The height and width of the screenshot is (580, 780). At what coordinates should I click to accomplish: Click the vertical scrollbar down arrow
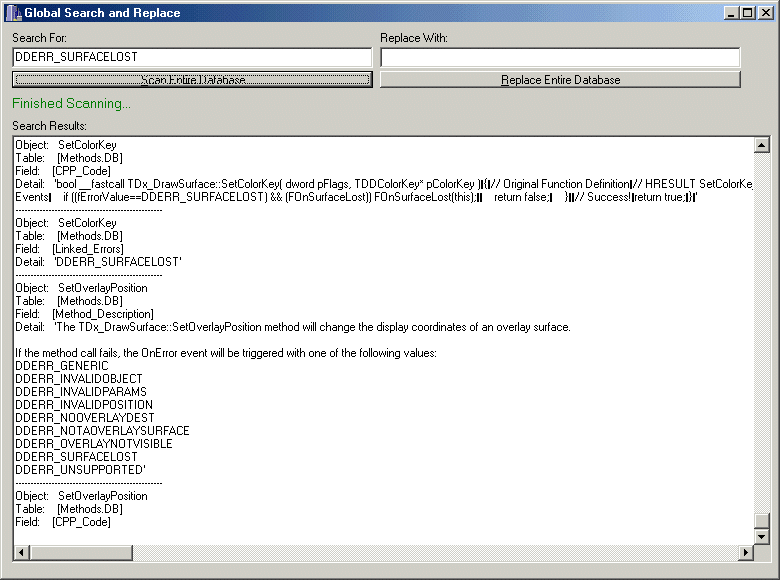click(761, 536)
